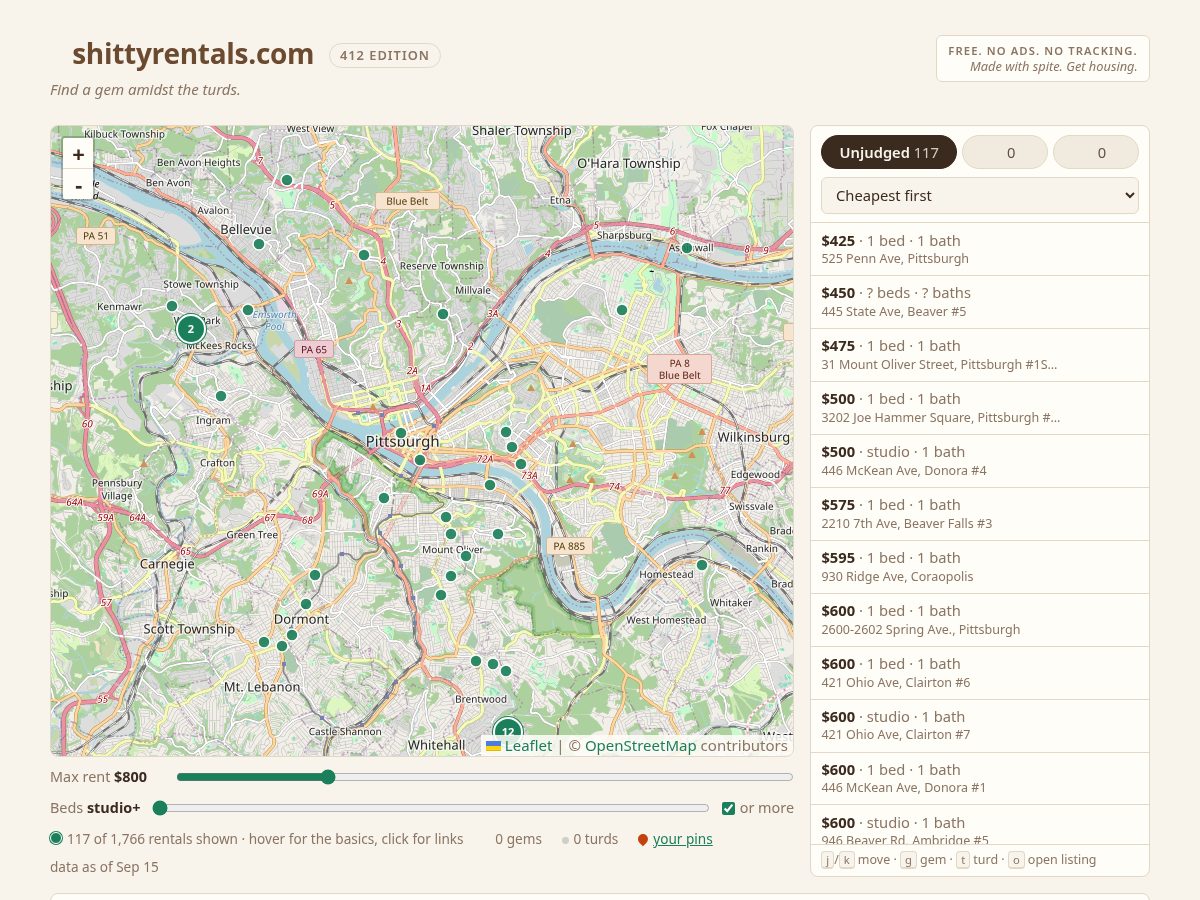Open the cluster marker labeled 2 near McKees Rocks

pos(191,329)
